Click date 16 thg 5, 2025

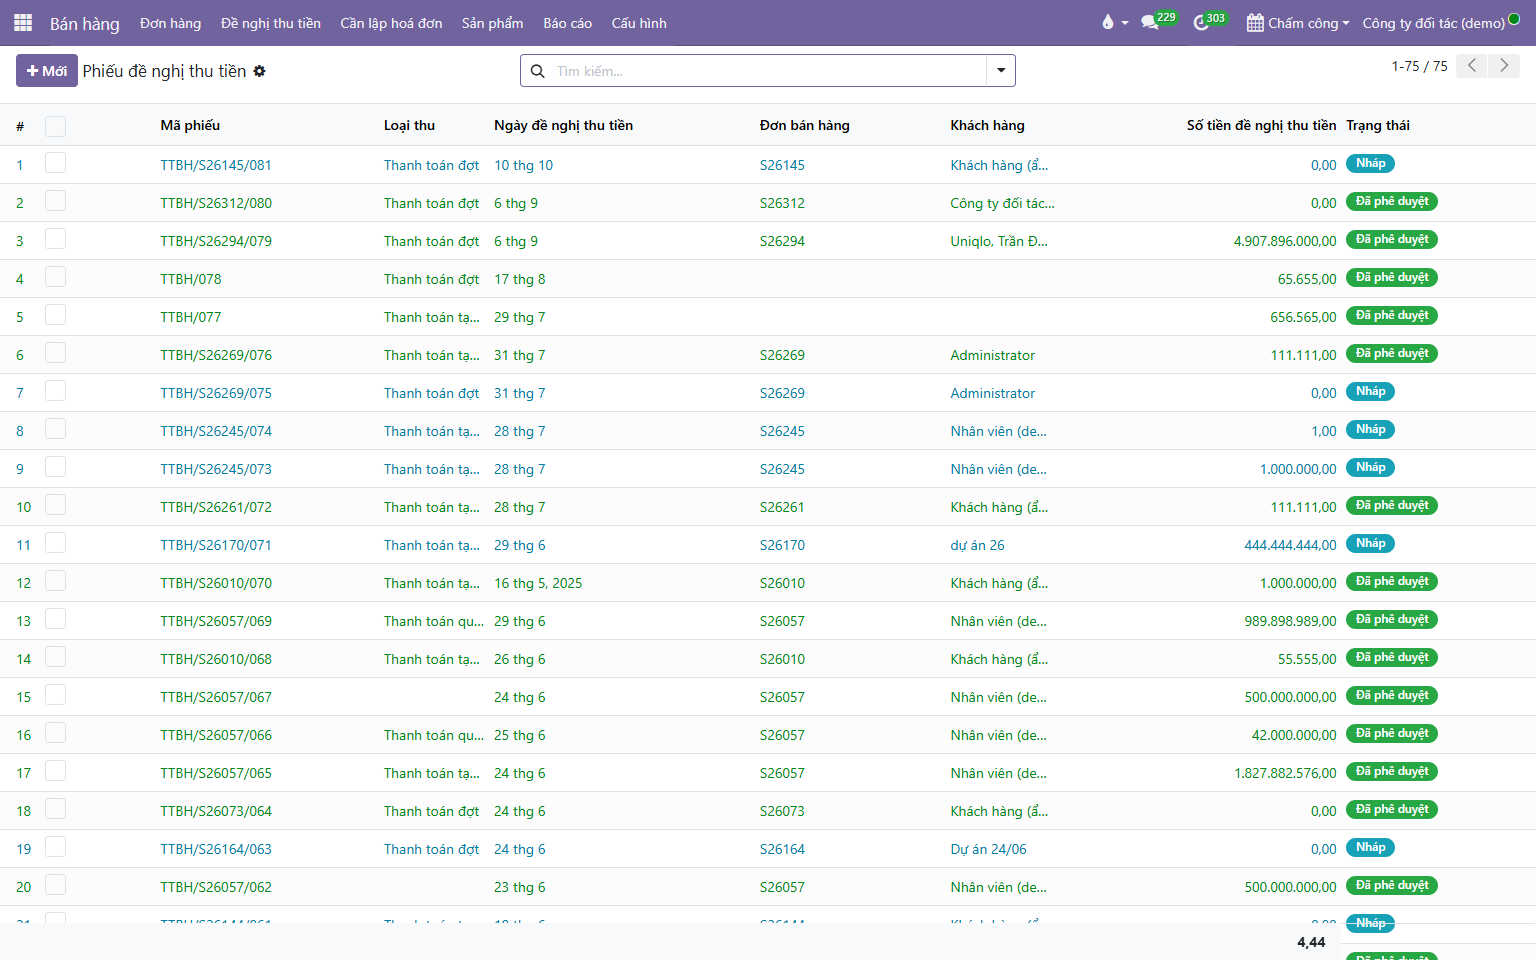pyautogui.click(x=538, y=583)
